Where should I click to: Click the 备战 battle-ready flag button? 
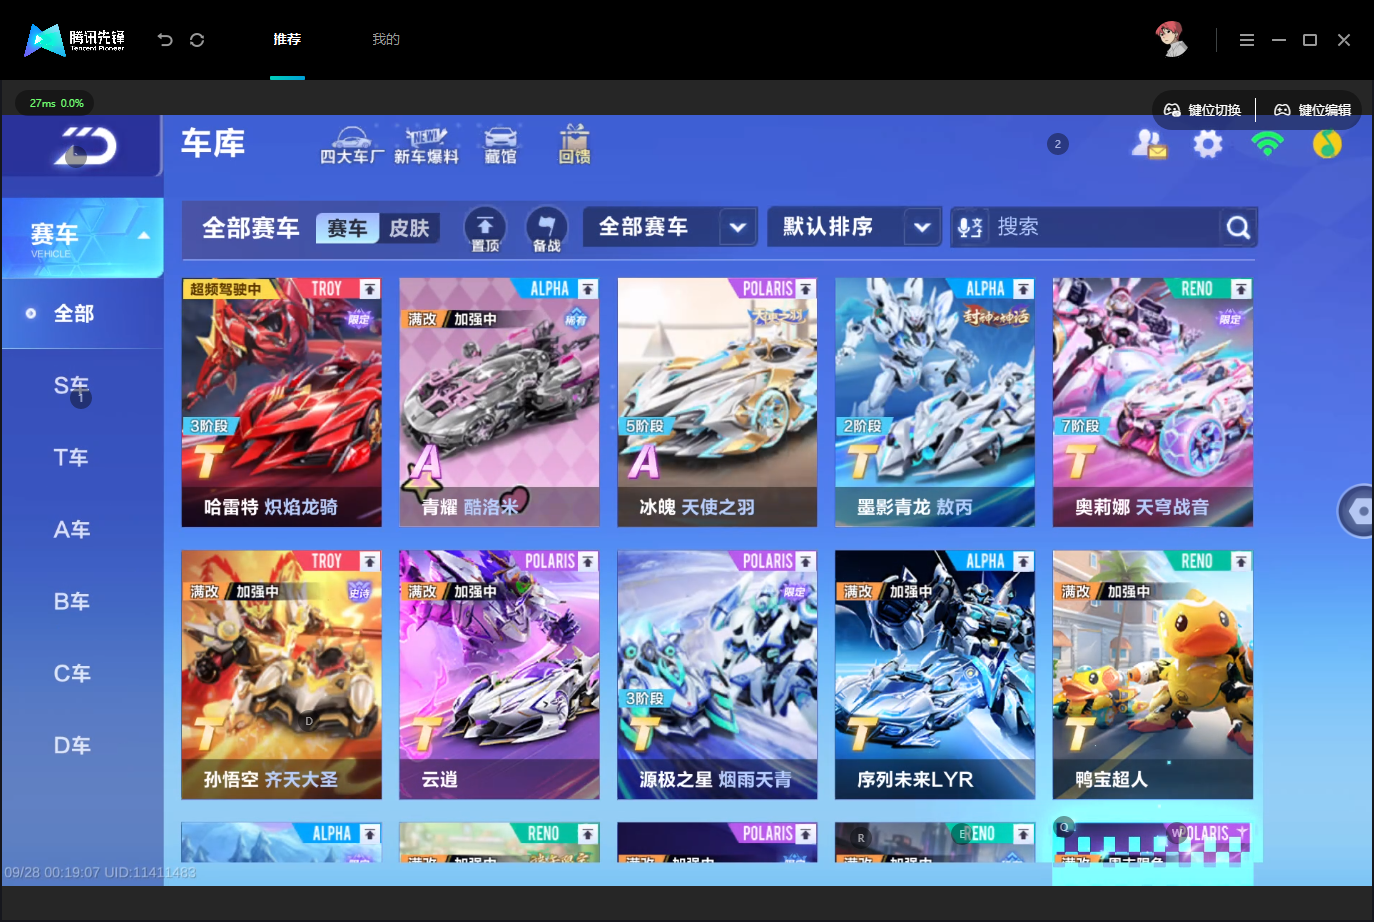tap(546, 229)
